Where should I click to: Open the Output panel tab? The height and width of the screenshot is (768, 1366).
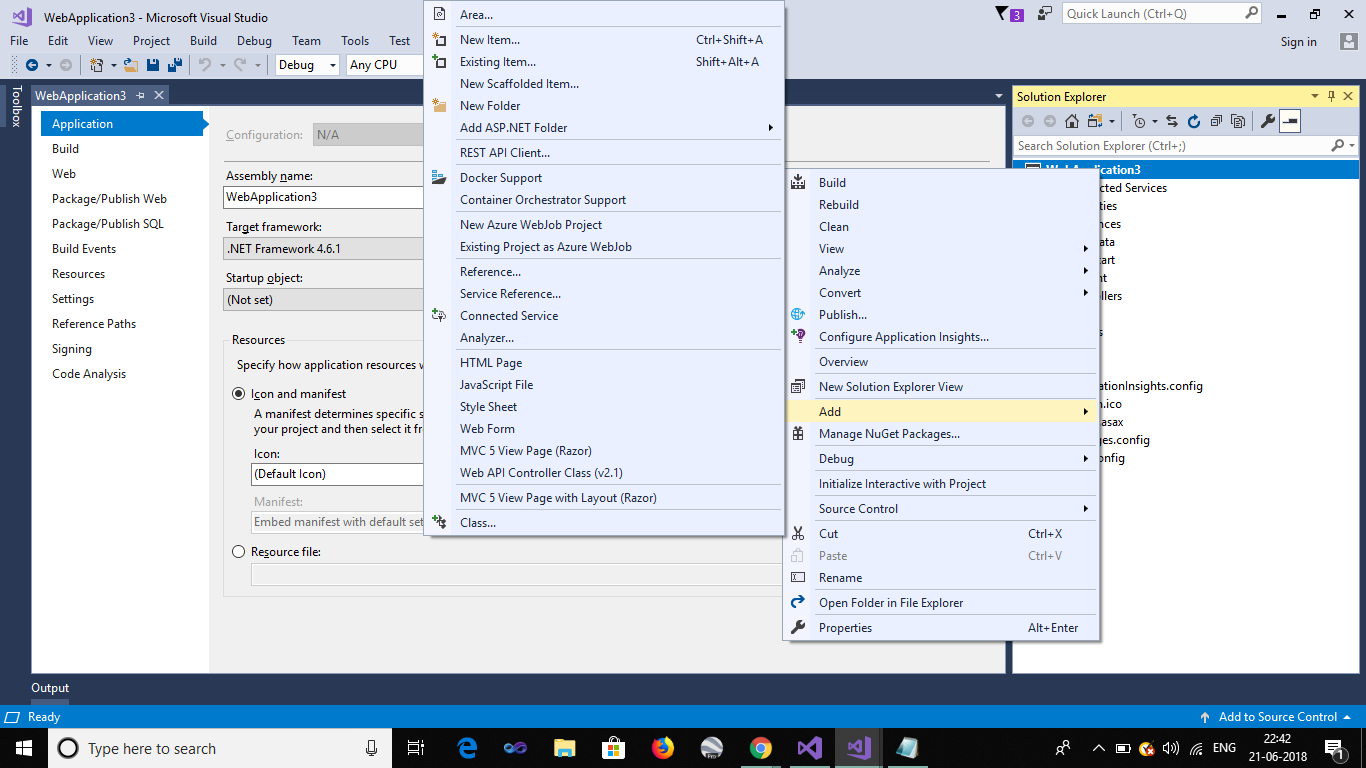point(50,688)
